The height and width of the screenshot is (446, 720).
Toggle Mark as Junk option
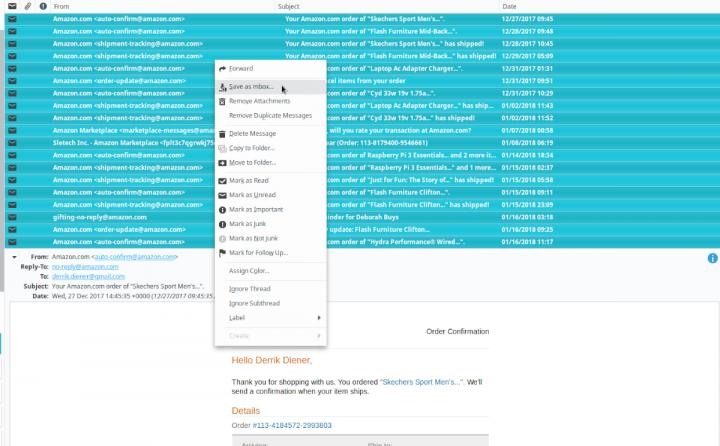tap(246, 224)
